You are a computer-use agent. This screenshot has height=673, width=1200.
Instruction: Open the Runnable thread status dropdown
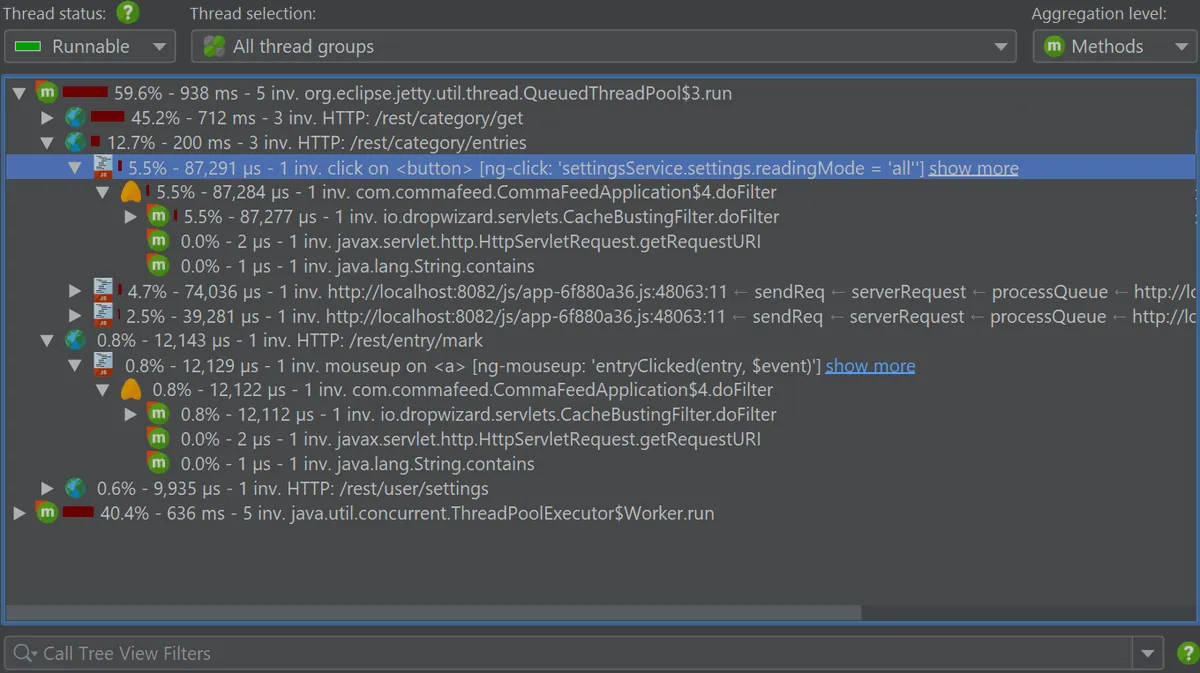(90, 47)
